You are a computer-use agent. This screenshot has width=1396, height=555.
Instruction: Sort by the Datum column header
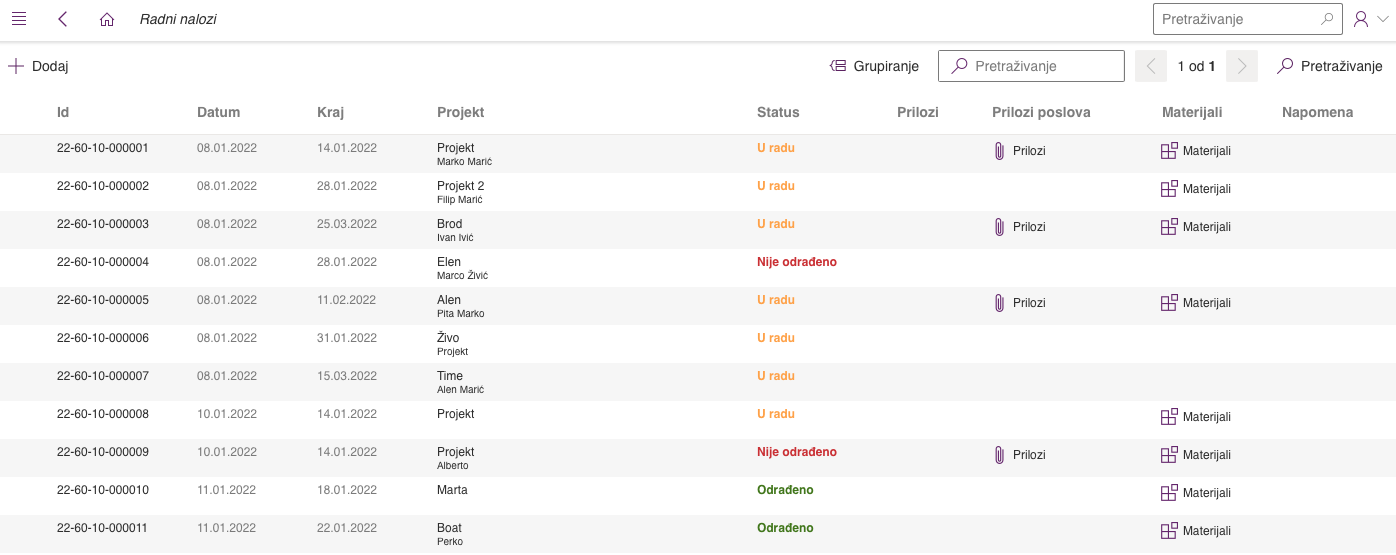click(x=218, y=112)
